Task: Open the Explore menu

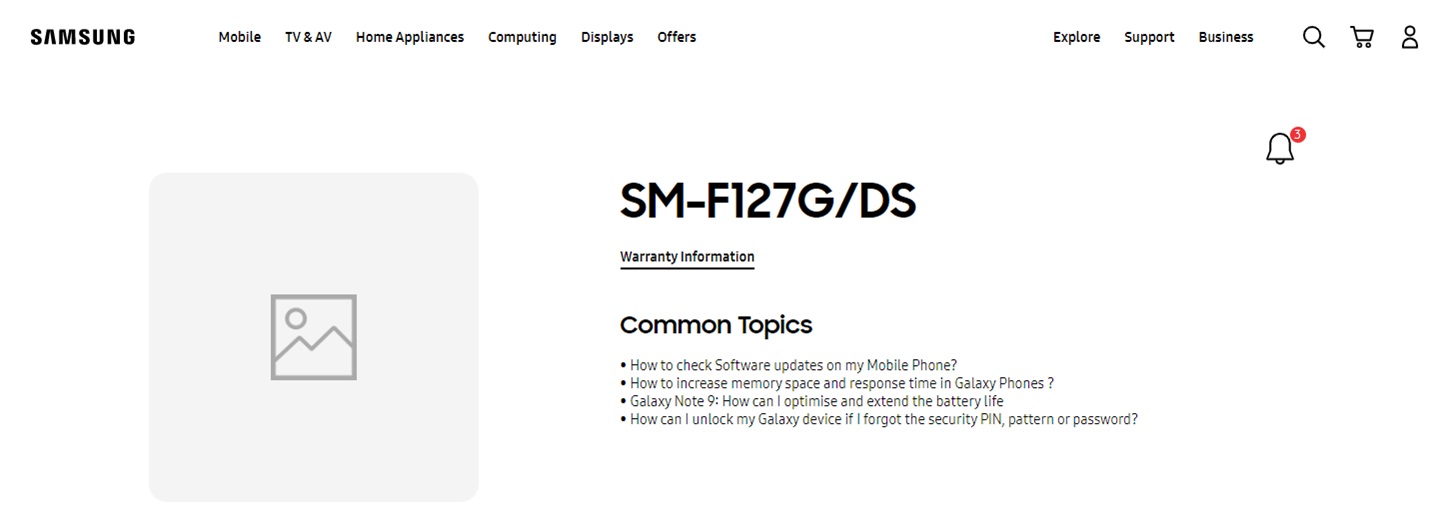Action: pos(1076,37)
